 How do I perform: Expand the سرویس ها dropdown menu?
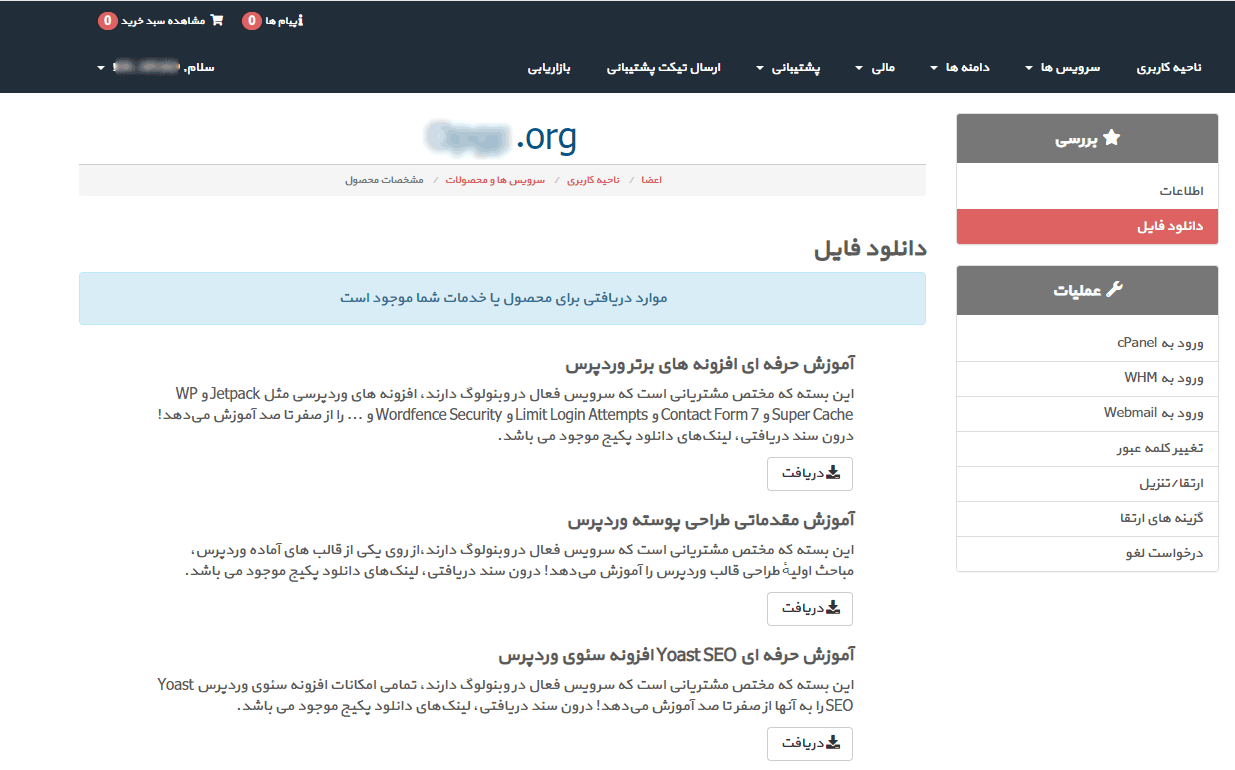point(1062,68)
